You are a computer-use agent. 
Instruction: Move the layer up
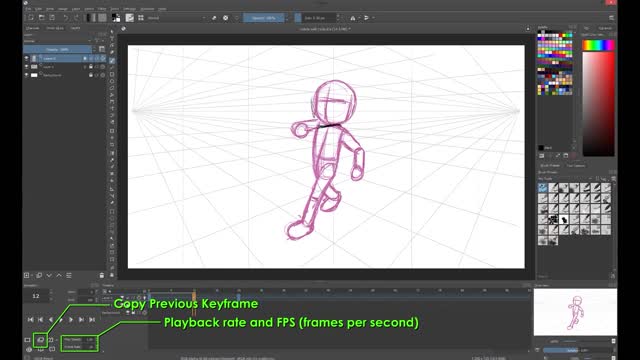[x=59, y=276]
